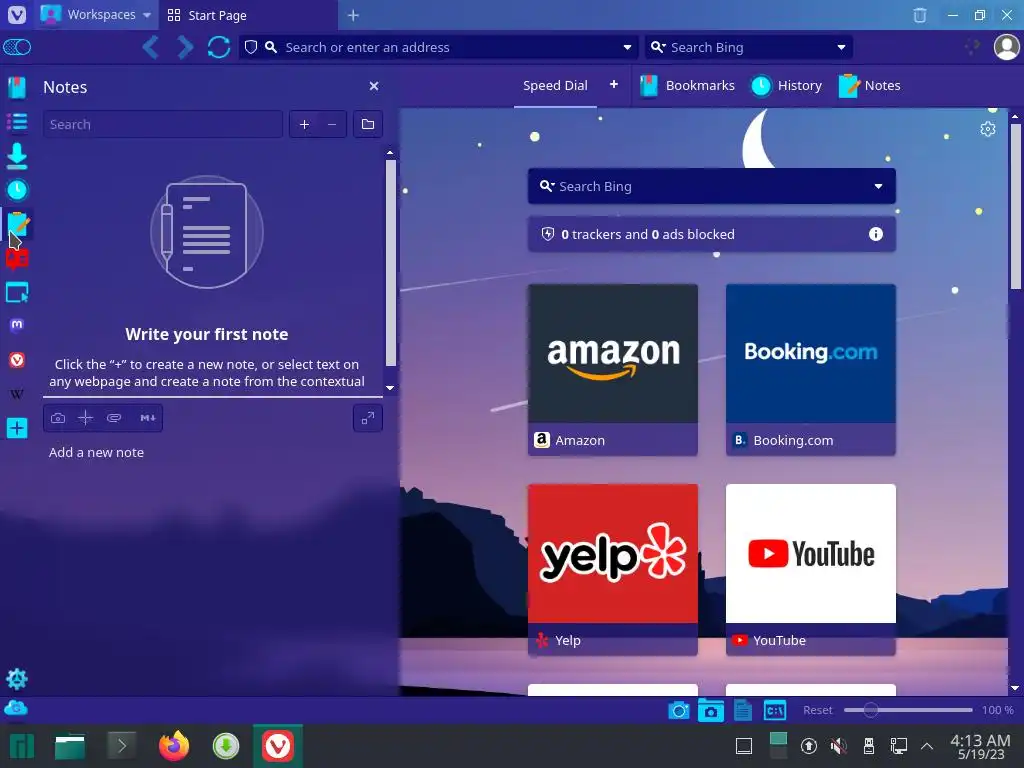The image size is (1024, 768).
Task: Create a new note with plus
Action: (304, 124)
